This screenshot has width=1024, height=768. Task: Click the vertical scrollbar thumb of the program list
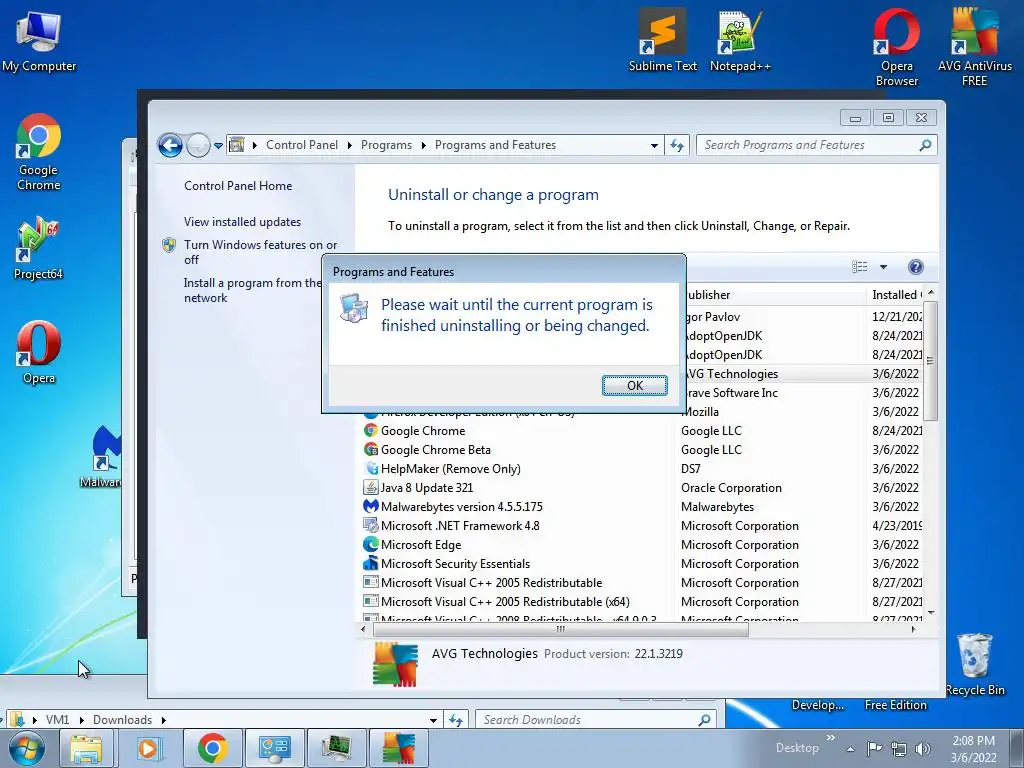[931, 360]
